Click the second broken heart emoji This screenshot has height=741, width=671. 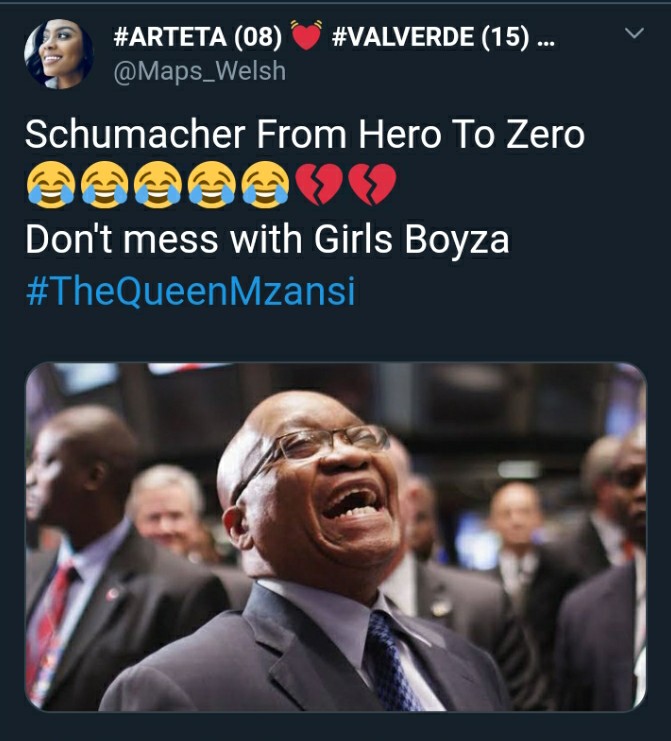(372, 184)
